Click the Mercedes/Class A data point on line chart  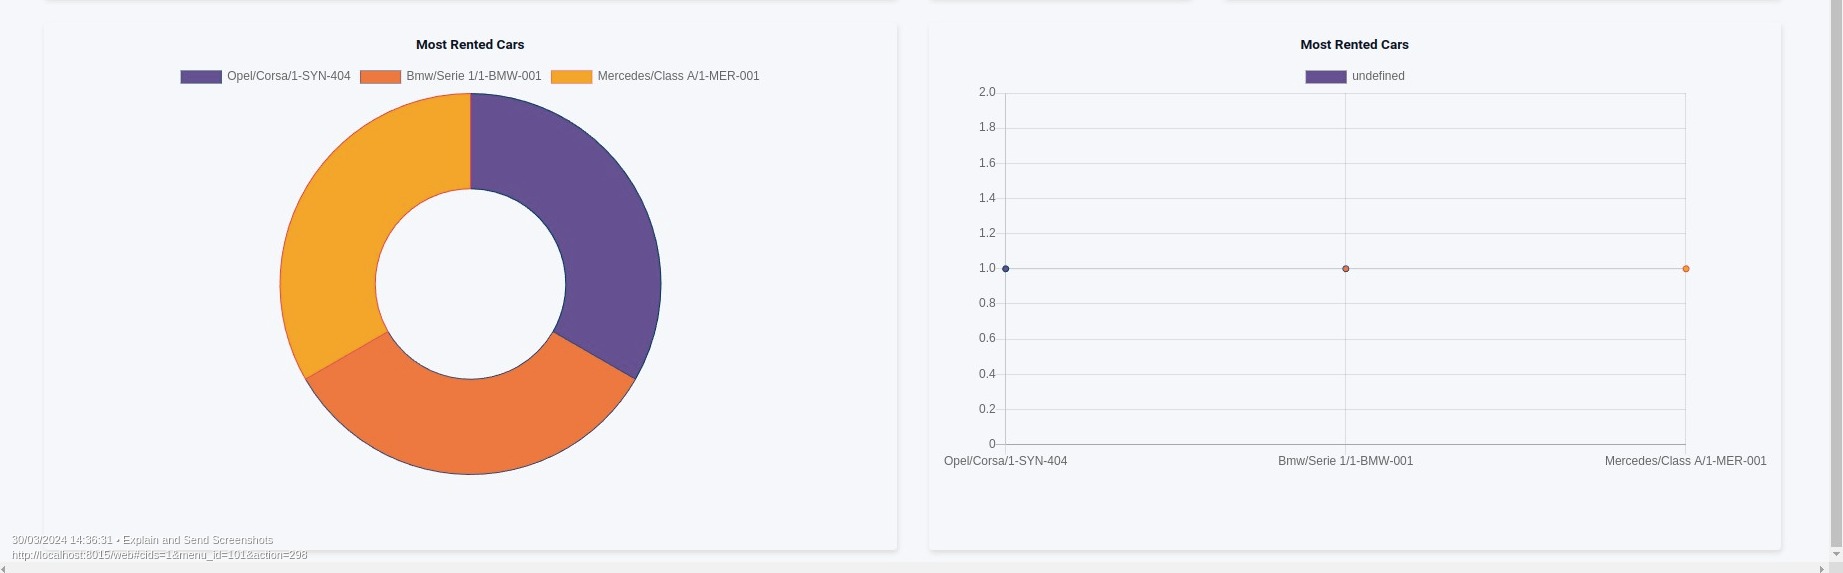pyautogui.click(x=1686, y=269)
